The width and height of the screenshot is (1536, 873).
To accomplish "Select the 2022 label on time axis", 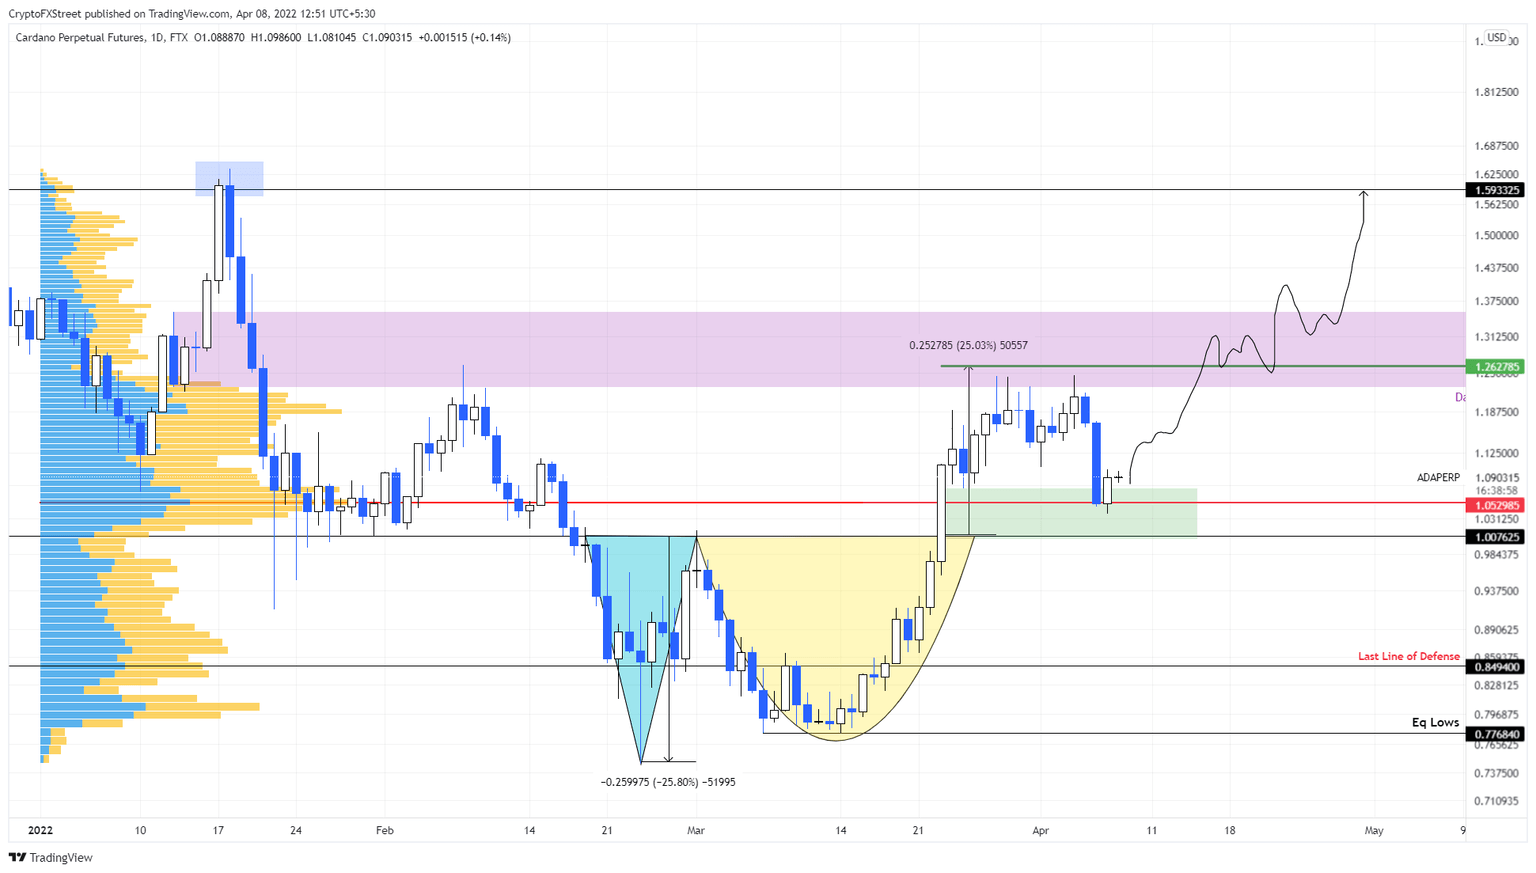I will [x=41, y=830].
